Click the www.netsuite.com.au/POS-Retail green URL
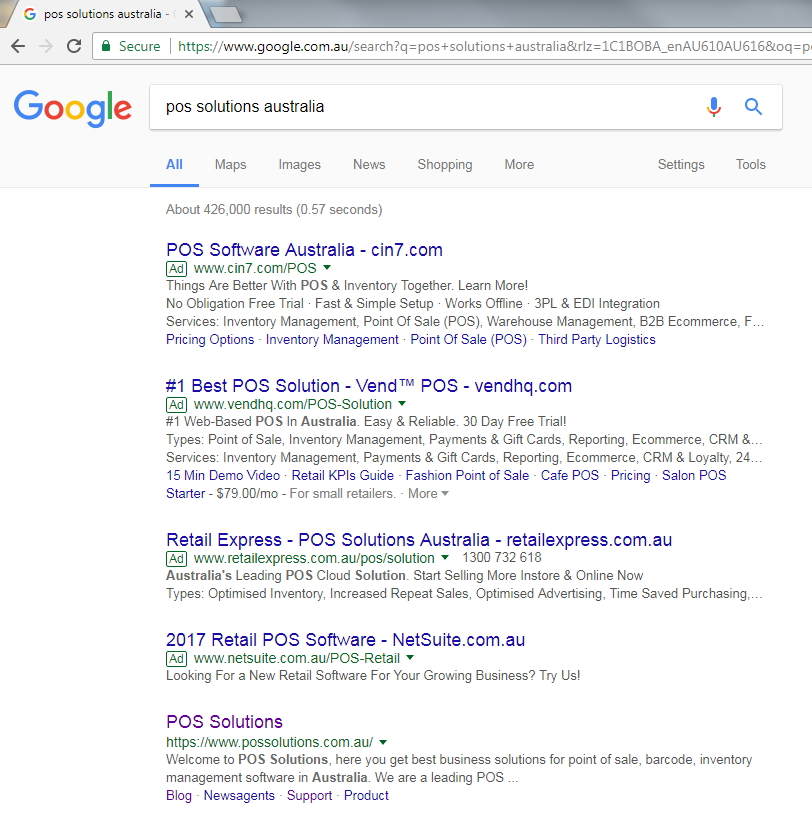 coord(297,658)
